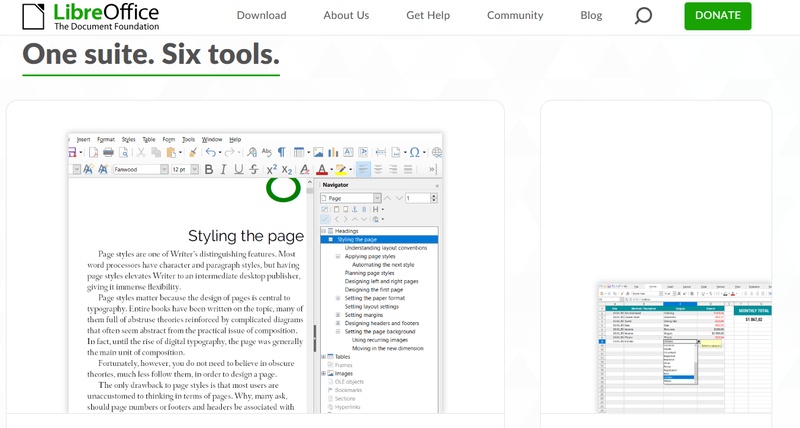Click the Calc spreadsheet screenshot thumbnail

point(684,347)
